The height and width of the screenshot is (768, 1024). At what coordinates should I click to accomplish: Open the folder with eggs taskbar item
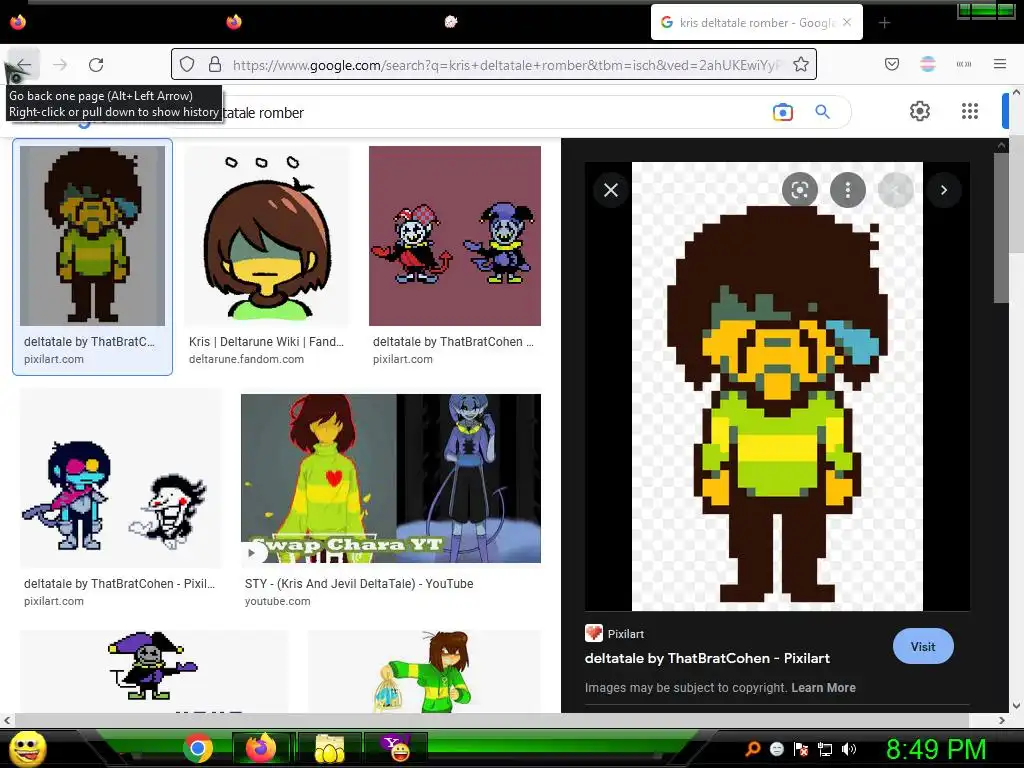point(330,748)
